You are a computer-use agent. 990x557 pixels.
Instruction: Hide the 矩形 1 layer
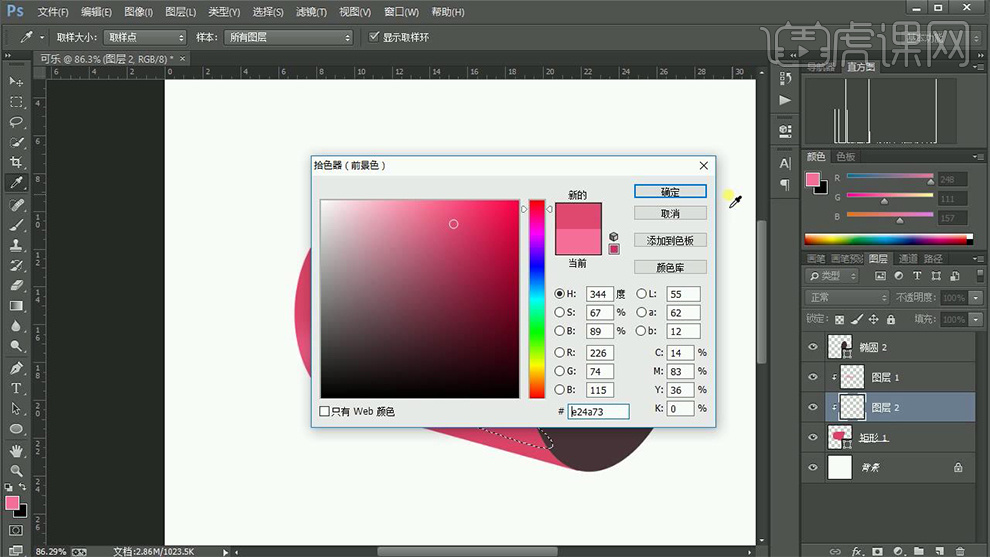[813, 437]
